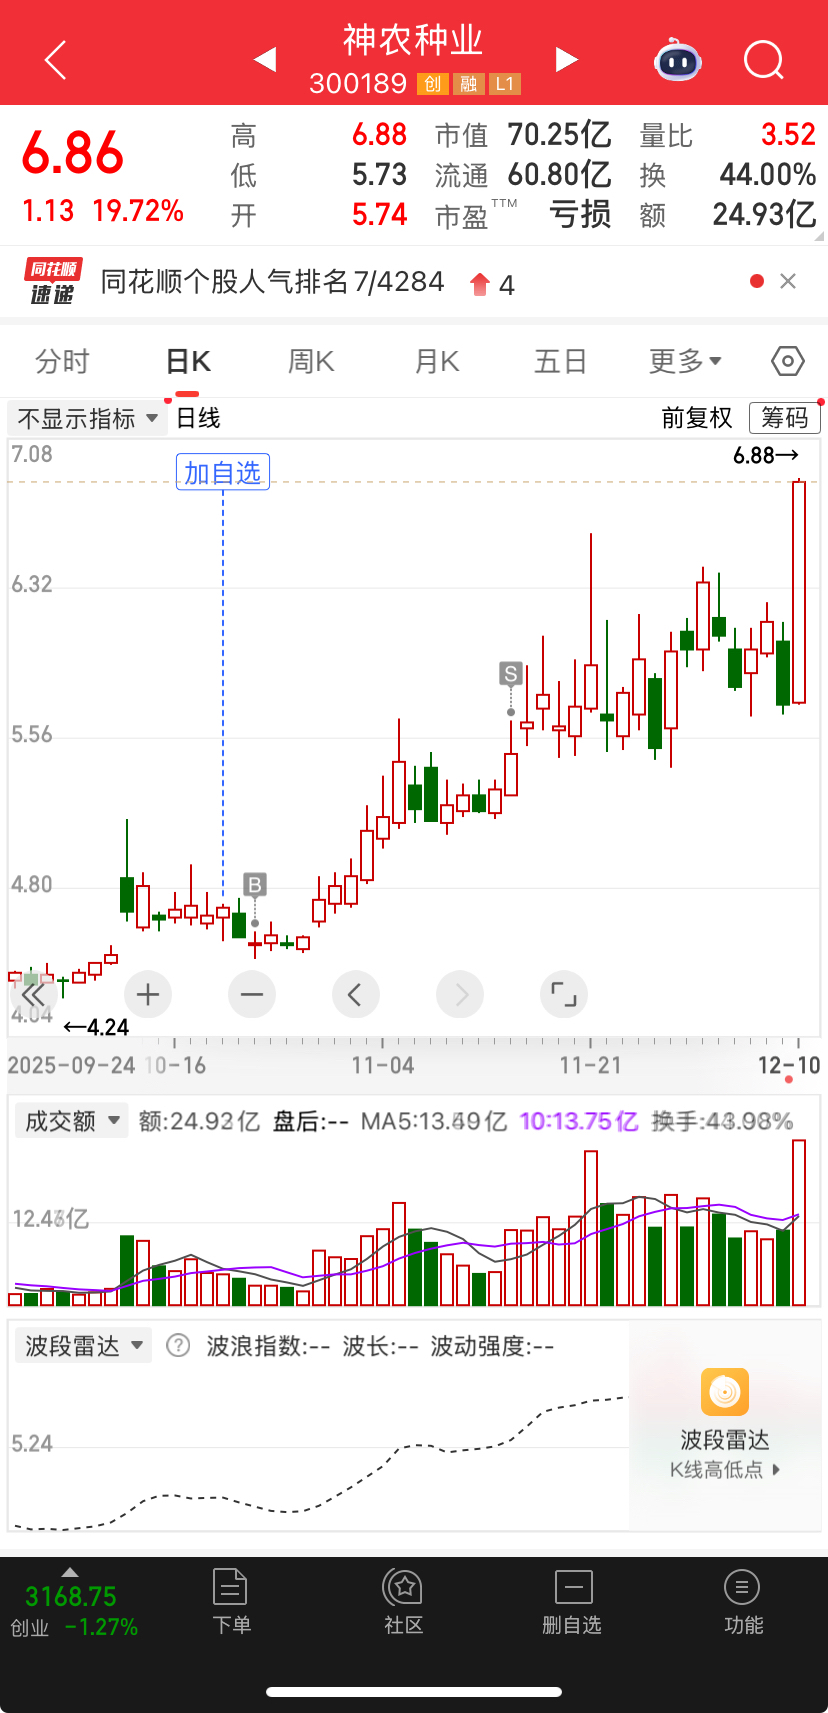Switch to 分时 tab

(62, 361)
